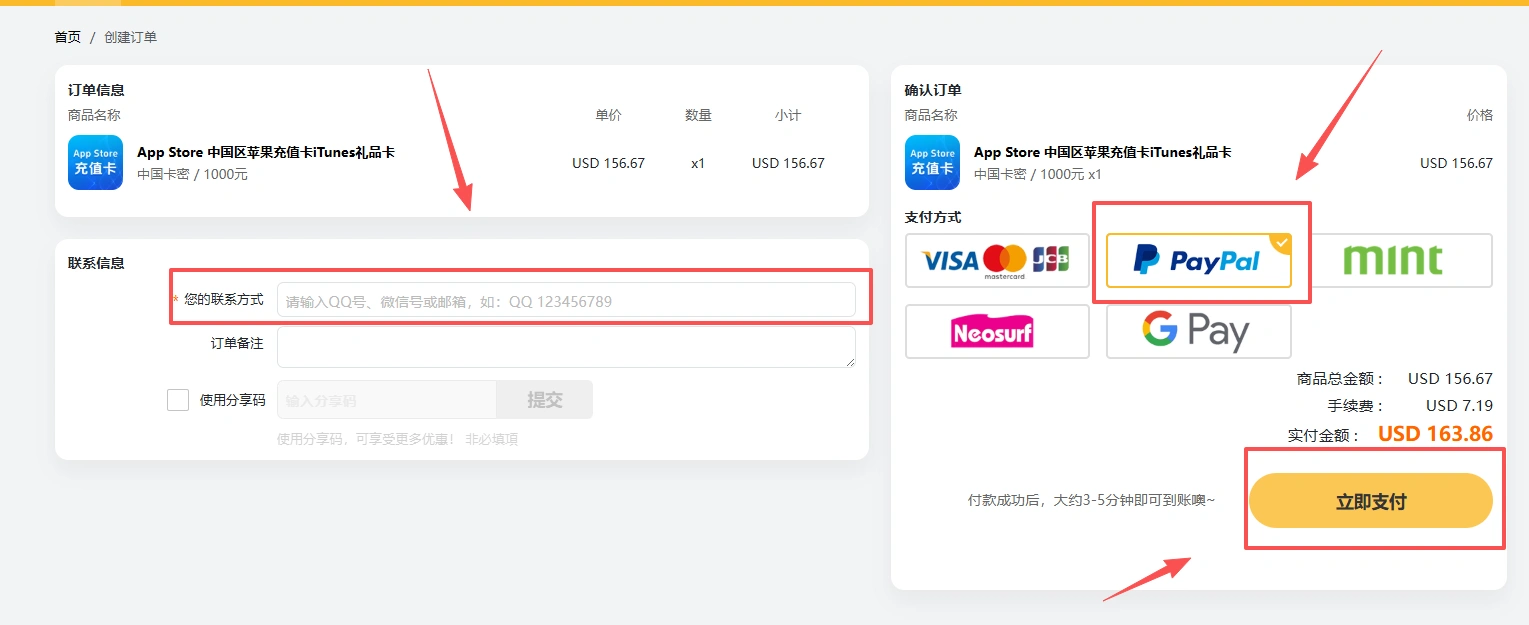The width and height of the screenshot is (1529, 625).
Task: Select the mint payment option
Action: pos(1392,261)
